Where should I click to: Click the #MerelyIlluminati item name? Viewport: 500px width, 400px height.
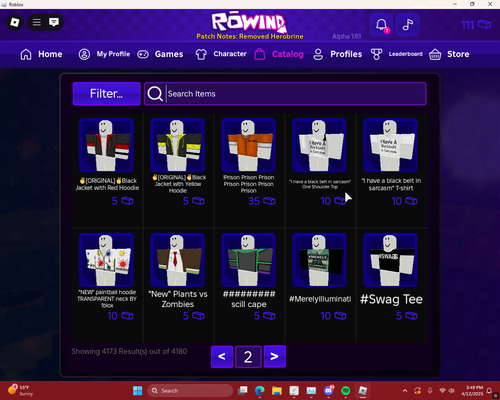[x=320, y=299]
